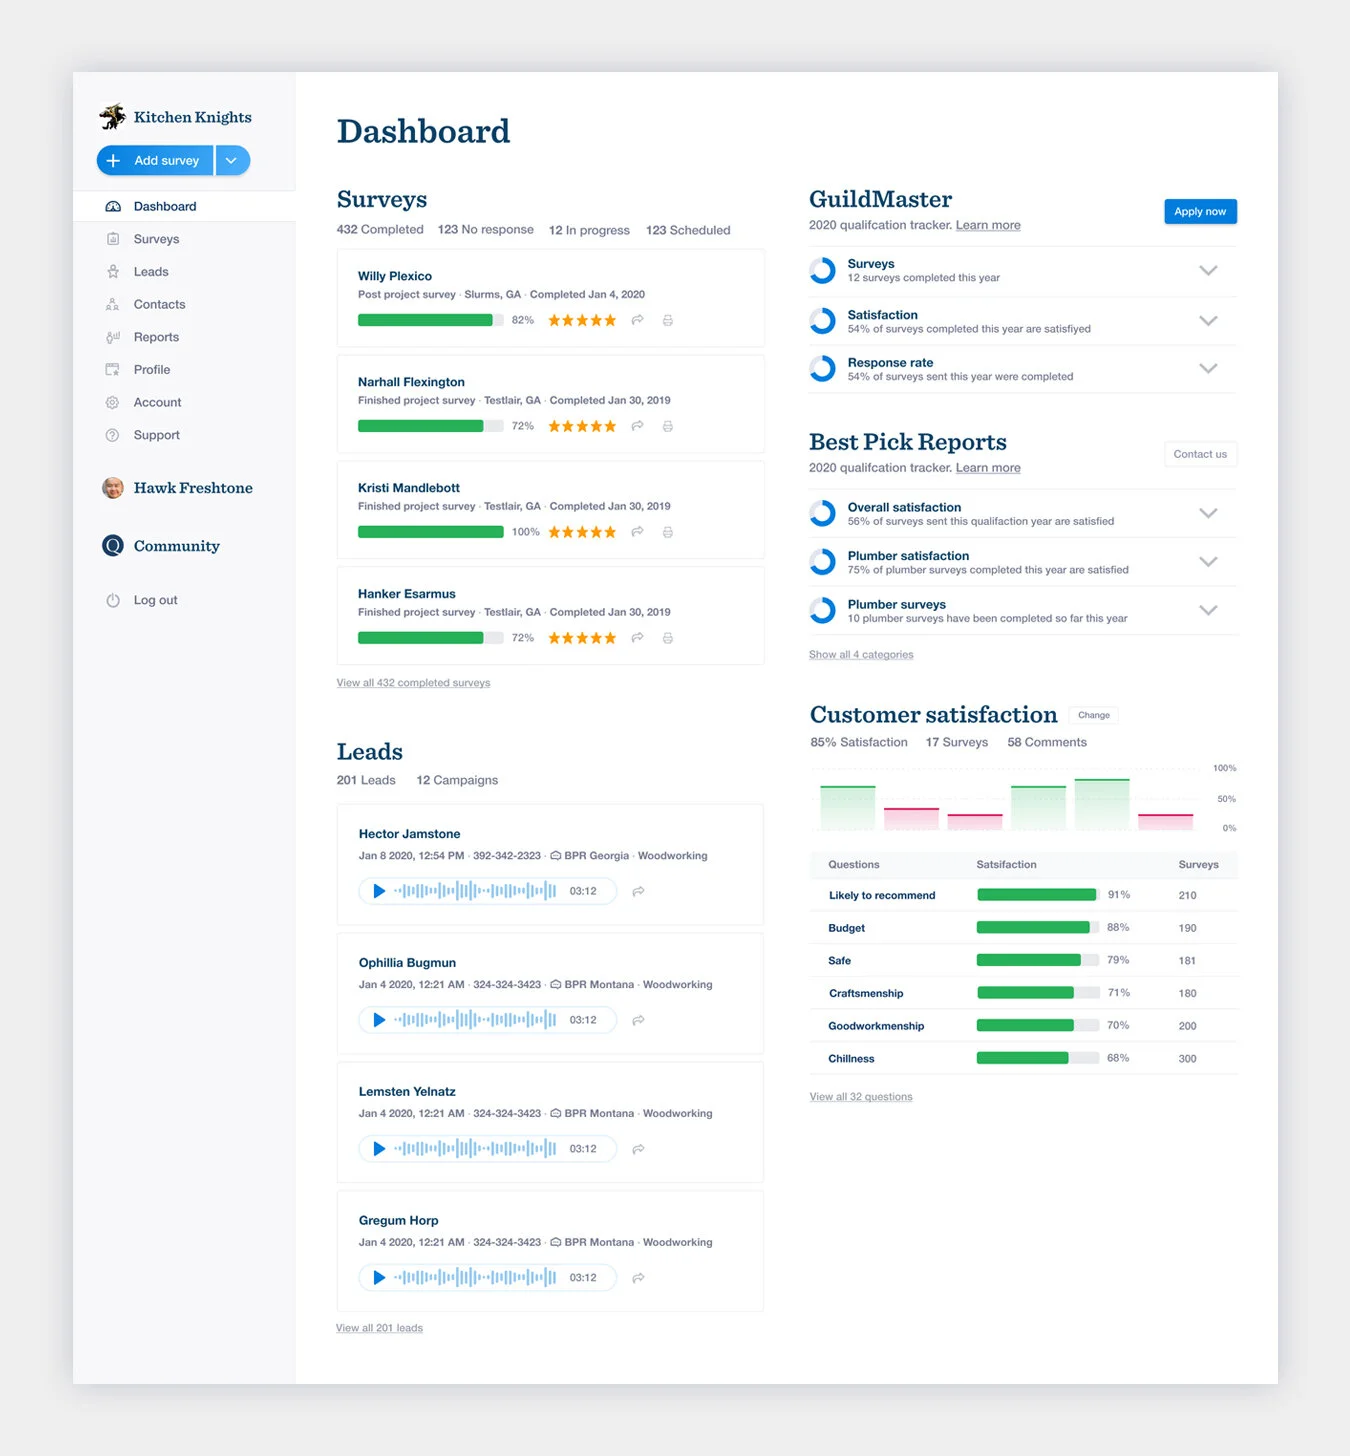Image resolution: width=1350 pixels, height=1456 pixels.
Task: Click the share icon on Willy Plexico's survey
Action: (x=638, y=320)
